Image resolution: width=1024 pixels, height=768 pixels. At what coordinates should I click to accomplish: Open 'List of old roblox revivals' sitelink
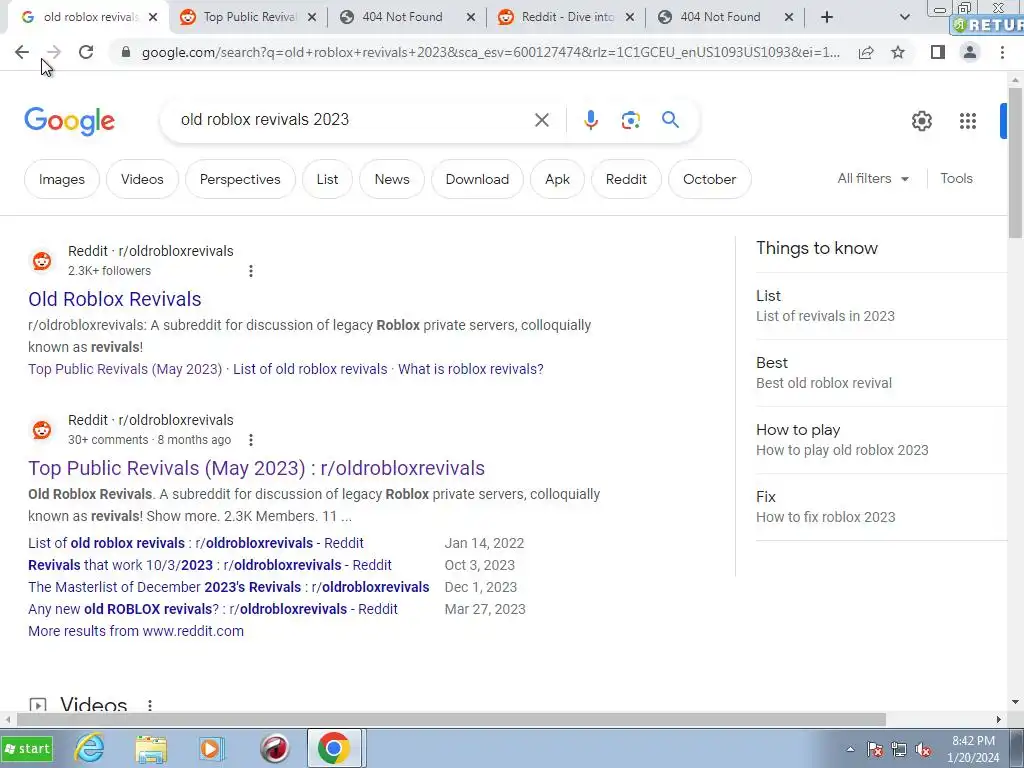point(310,369)
